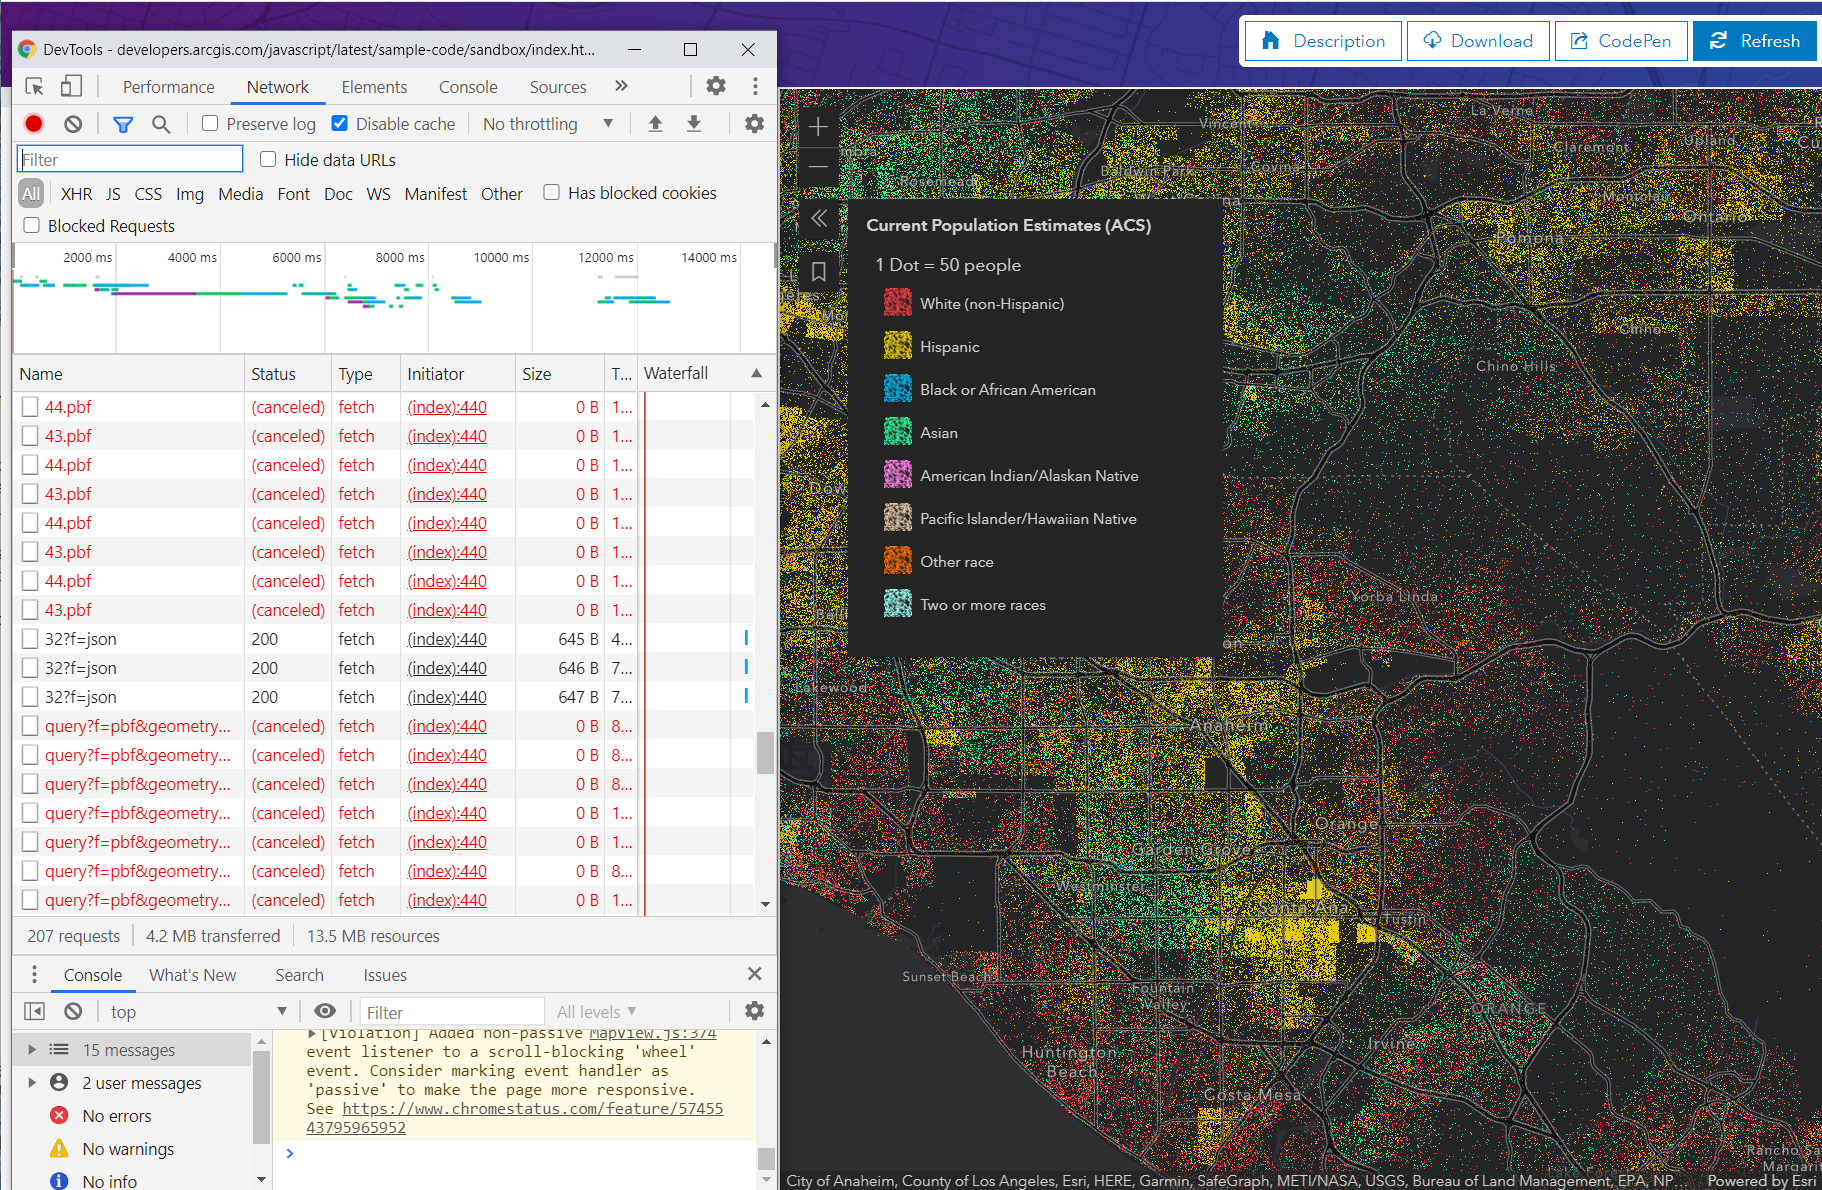Image resolution: width=1822 pixels, height=1190 pixels.
Task: Open network search magnifier
Action: pyautogui.click(x=161, y=124)
